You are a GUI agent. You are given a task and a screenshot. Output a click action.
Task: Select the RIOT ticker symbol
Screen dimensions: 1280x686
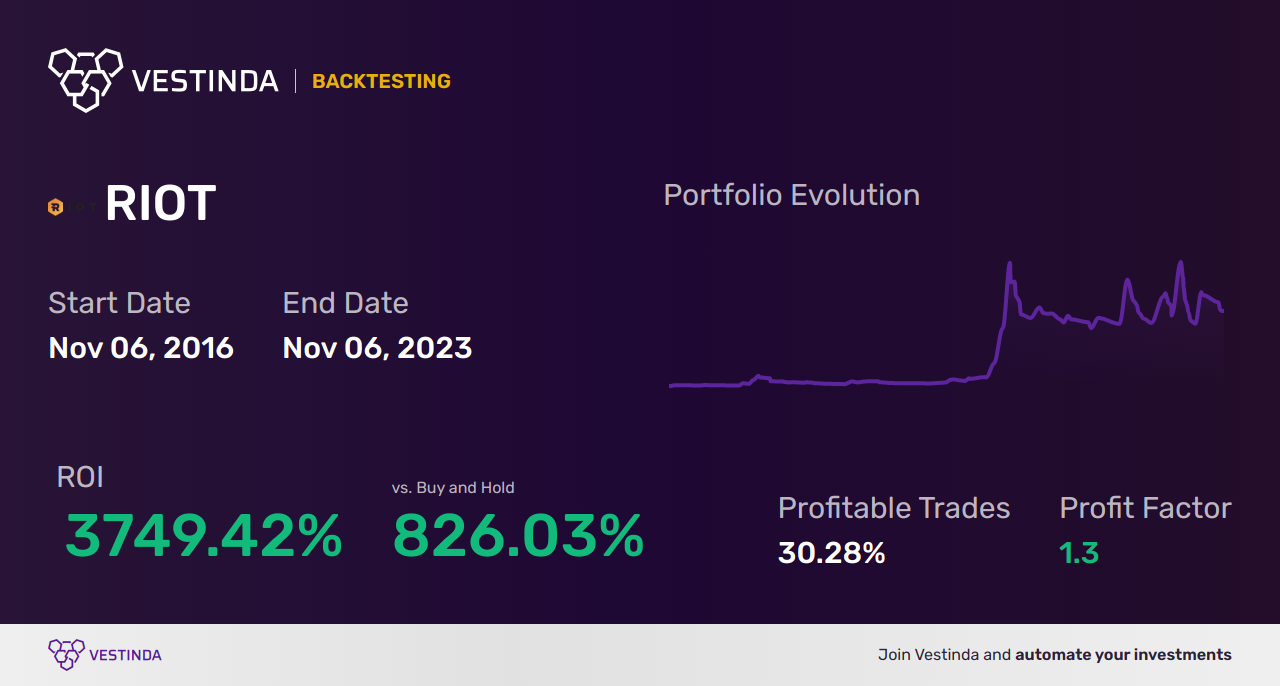coord(160,202)
